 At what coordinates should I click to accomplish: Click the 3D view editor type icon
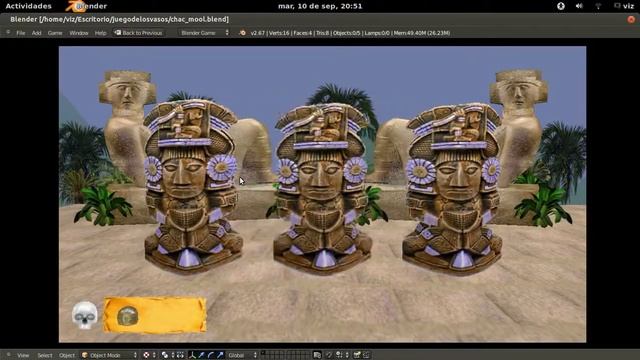8,355
